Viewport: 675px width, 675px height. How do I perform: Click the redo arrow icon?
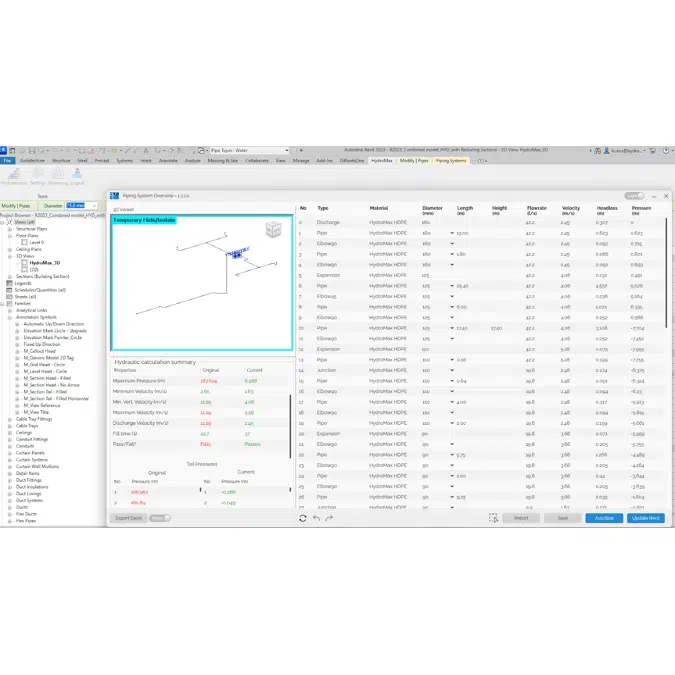point(330,518)
